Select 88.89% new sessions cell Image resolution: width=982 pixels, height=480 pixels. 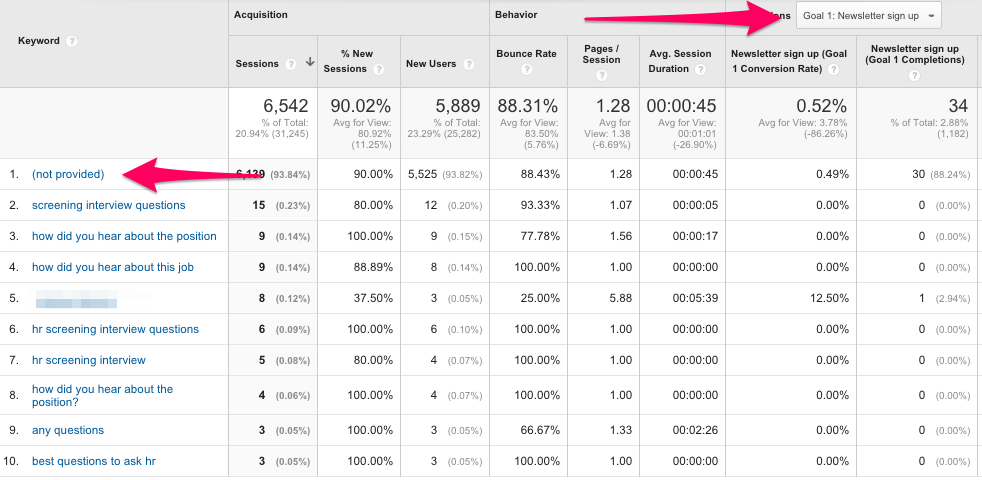tap(373, 268)
